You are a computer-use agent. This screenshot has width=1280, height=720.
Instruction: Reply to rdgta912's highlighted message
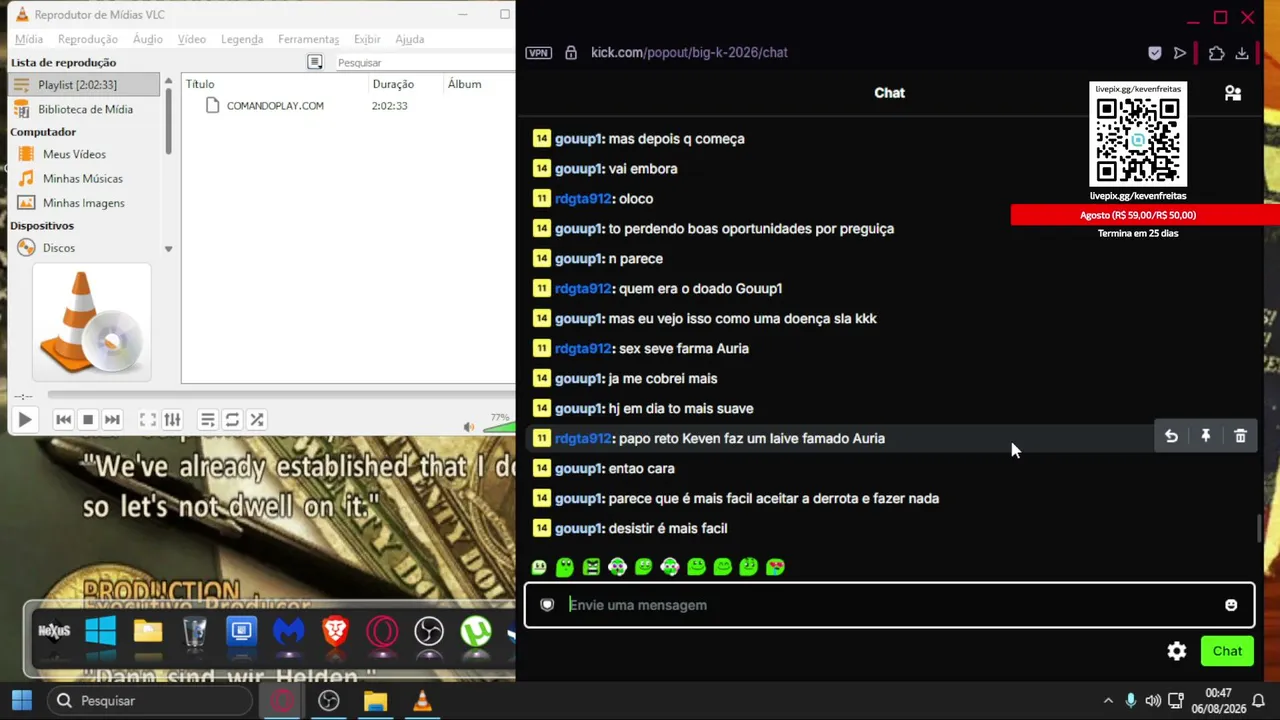[x=1171, y=436]
